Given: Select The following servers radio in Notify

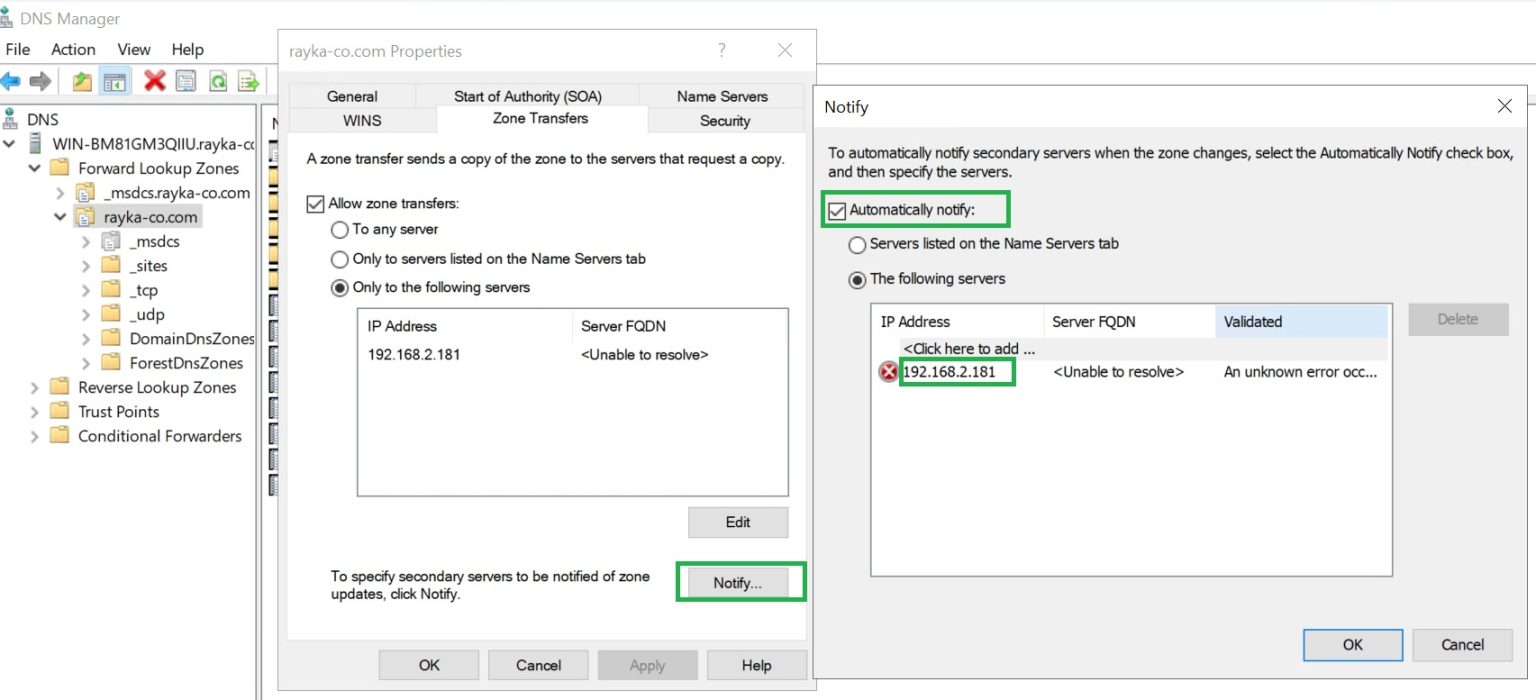Looking at the screenshot, I should tap(857, 279).
